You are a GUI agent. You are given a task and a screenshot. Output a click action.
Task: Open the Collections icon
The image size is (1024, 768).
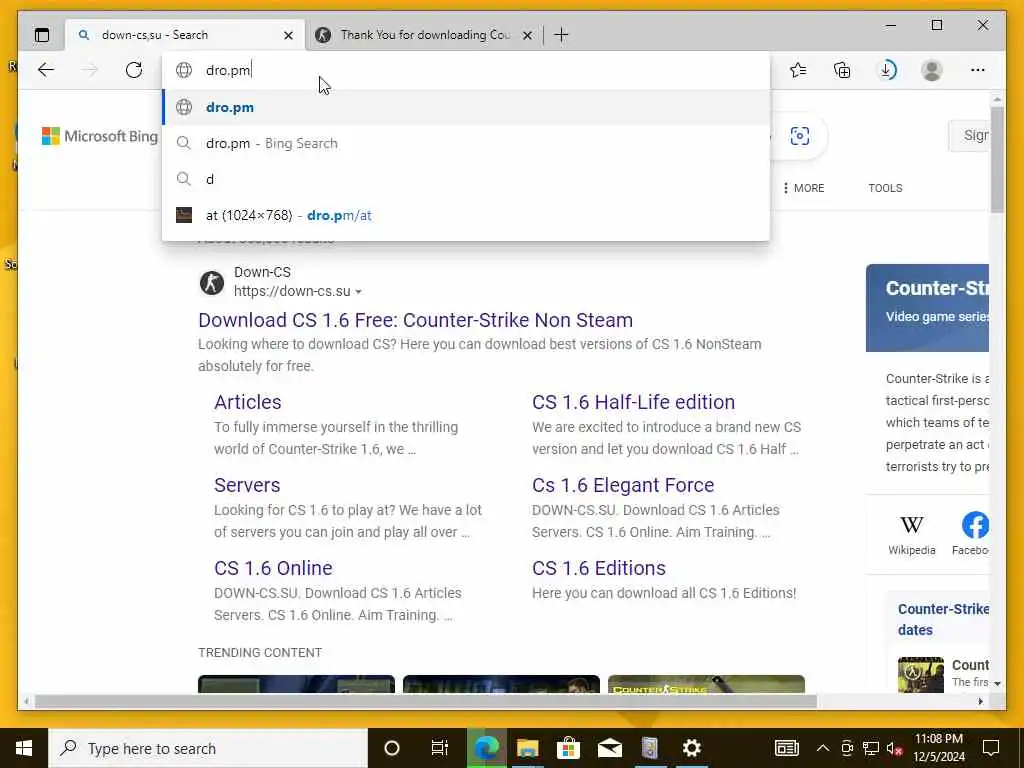coord(842,70)
